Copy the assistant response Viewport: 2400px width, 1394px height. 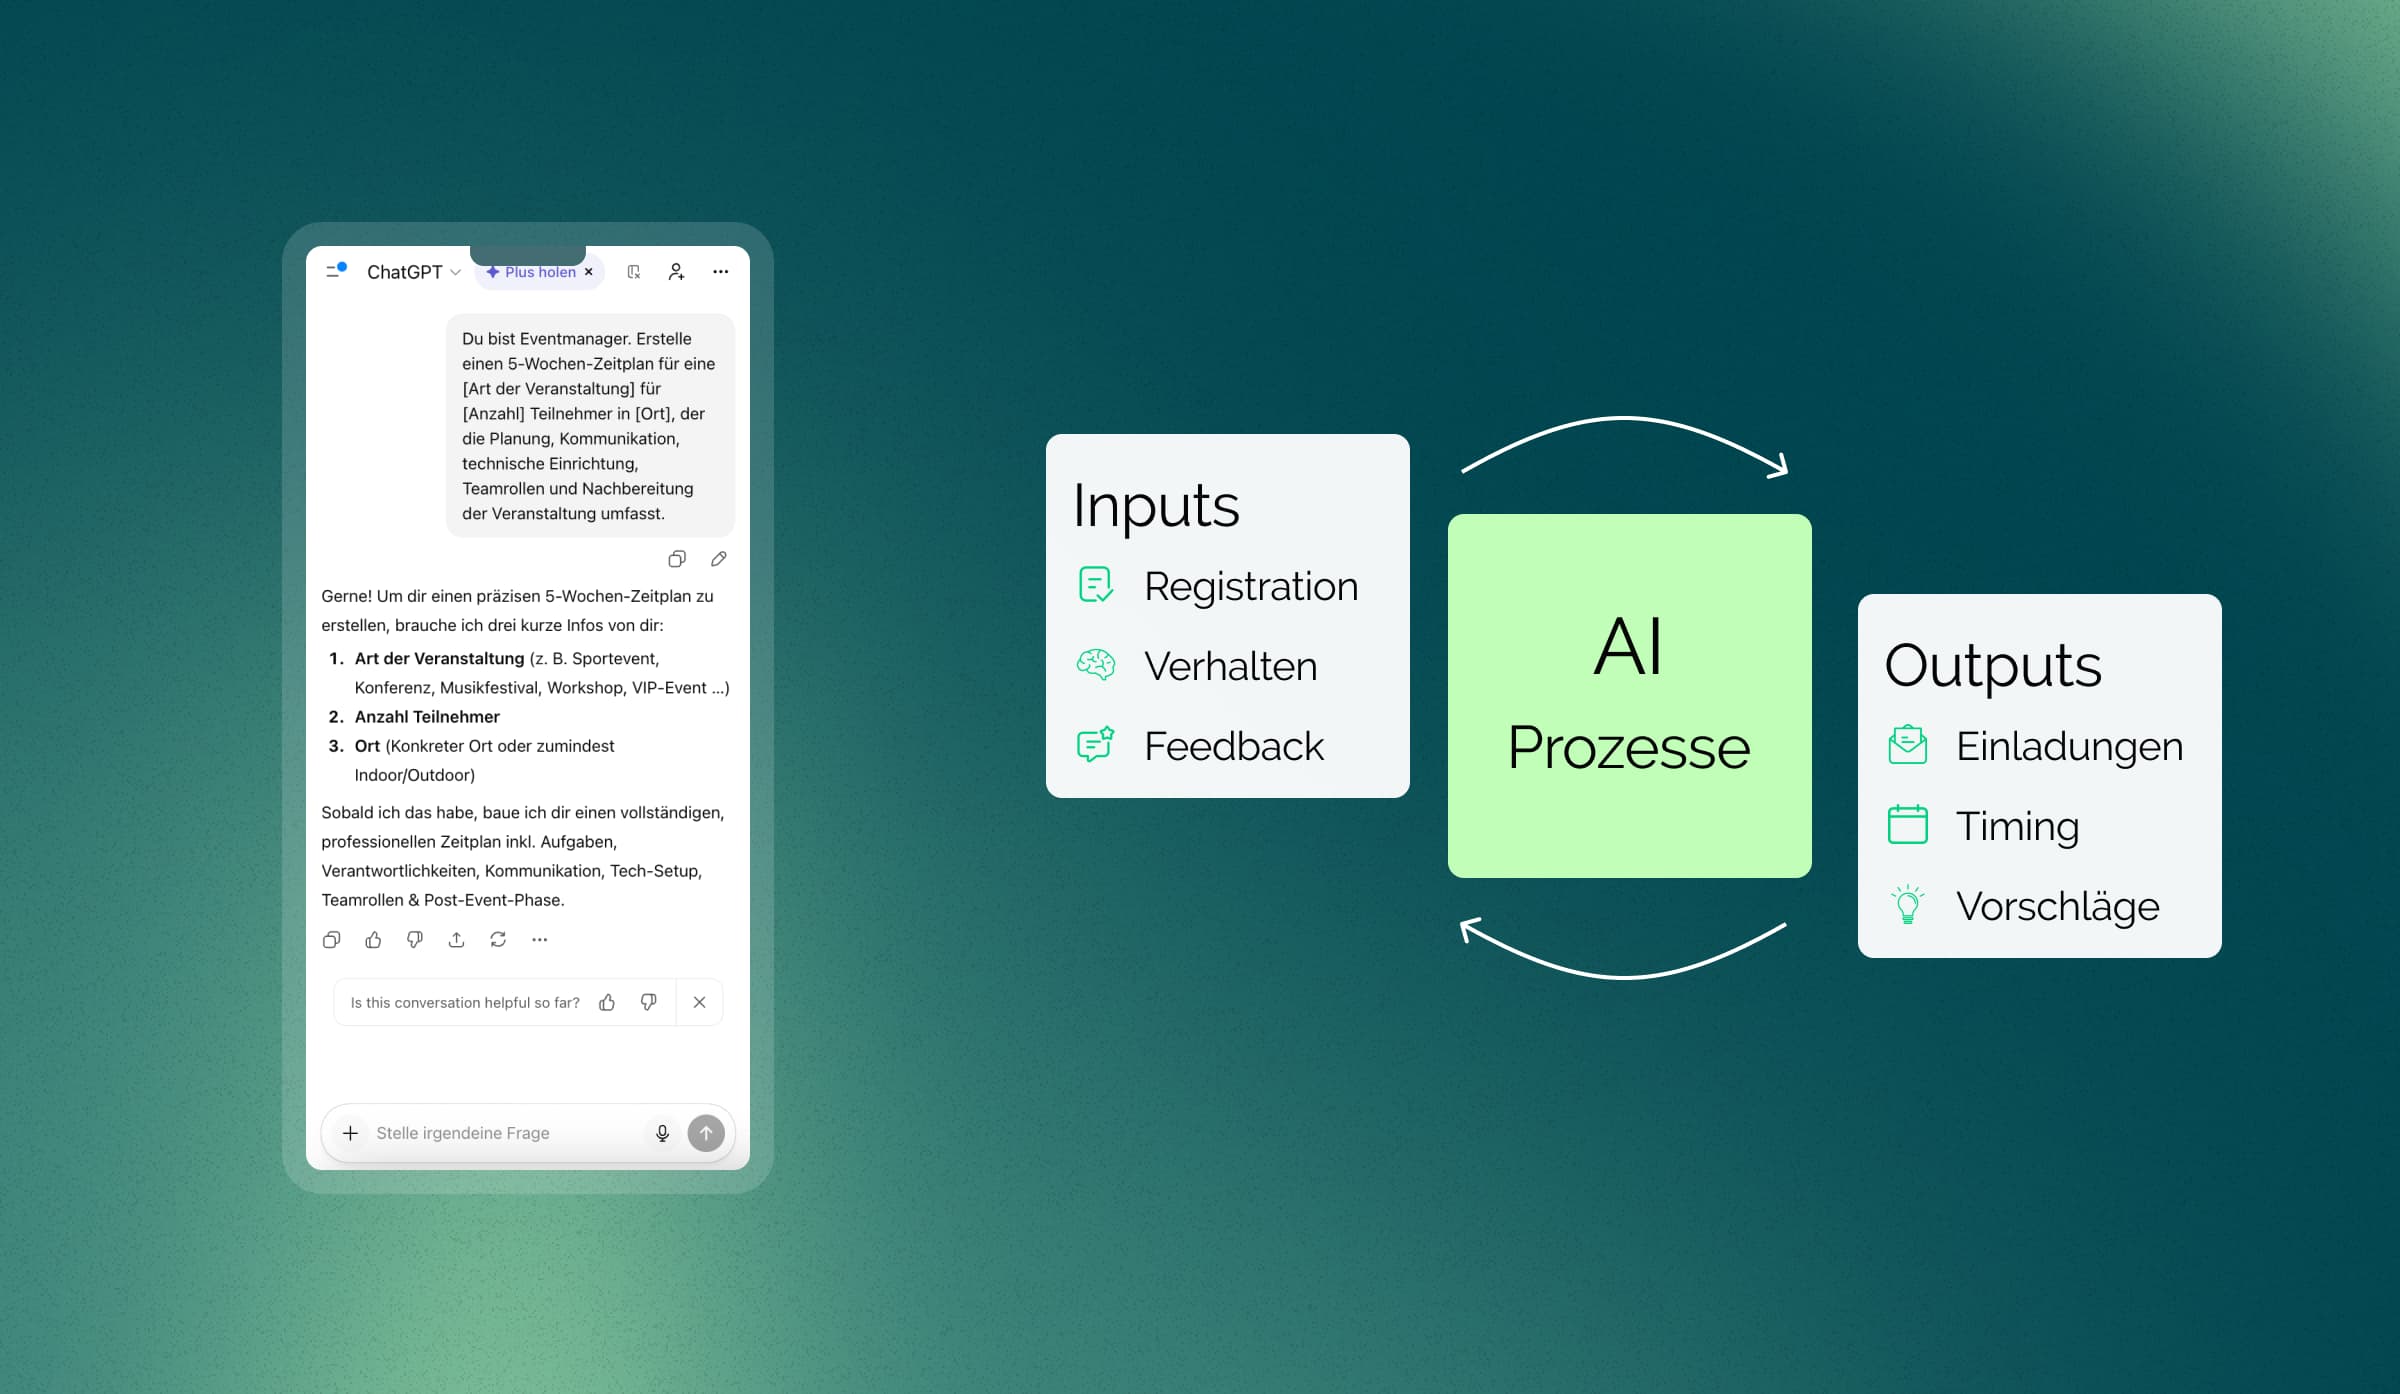point(332,939)
